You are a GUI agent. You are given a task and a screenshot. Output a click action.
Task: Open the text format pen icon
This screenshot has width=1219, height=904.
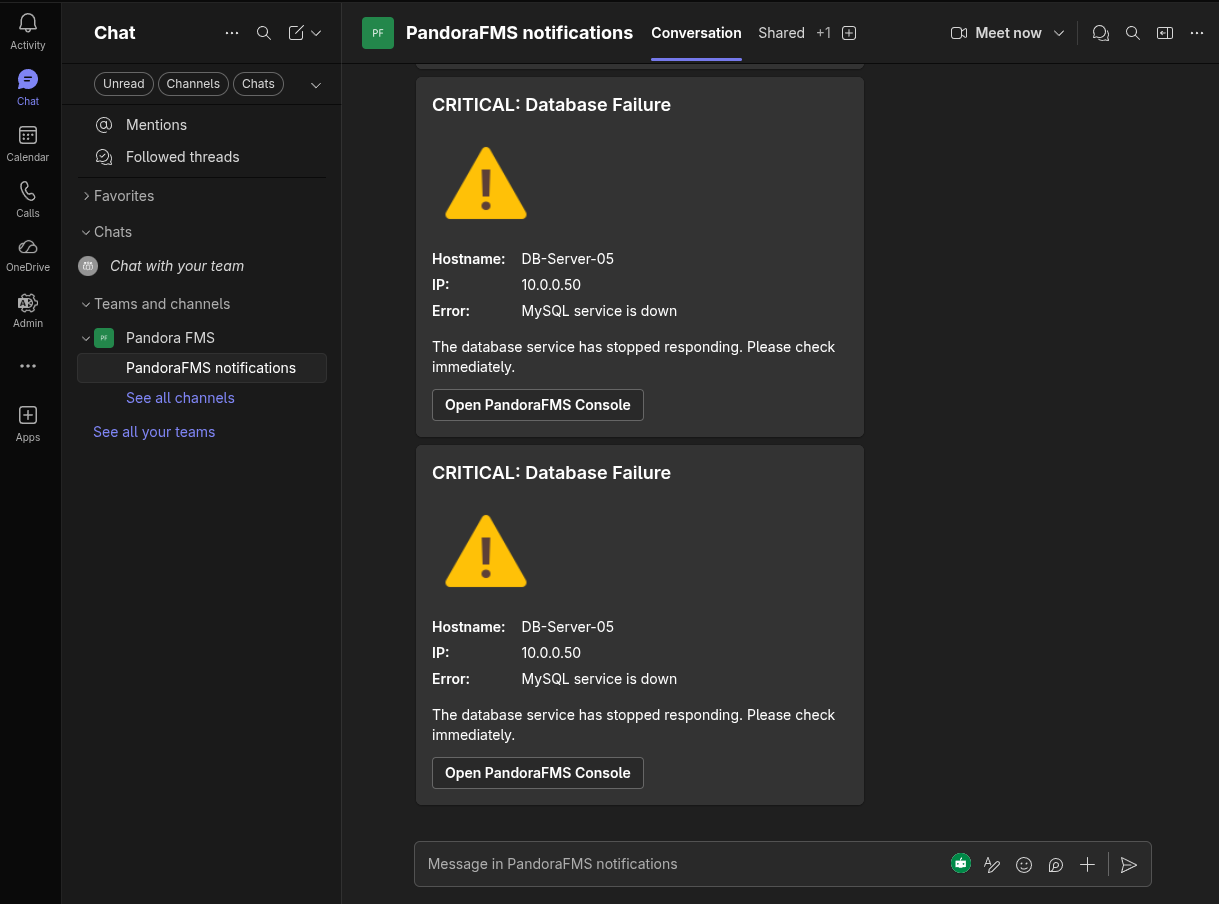tap(992, 865)
